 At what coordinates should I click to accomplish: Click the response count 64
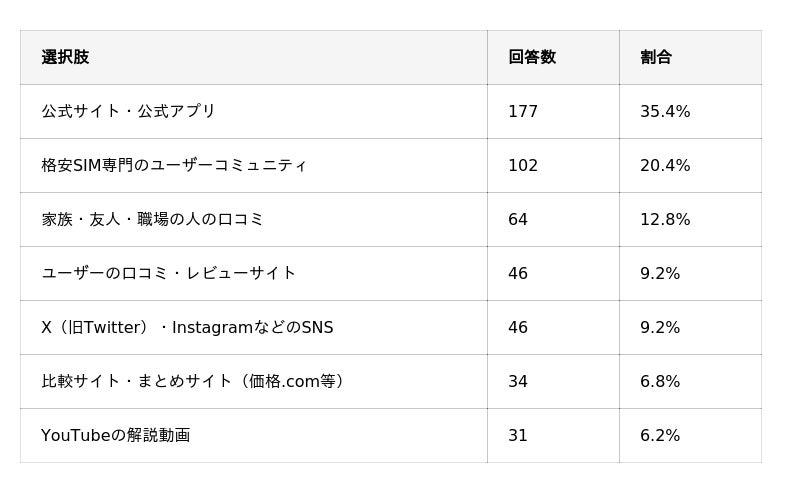(518, 220)
